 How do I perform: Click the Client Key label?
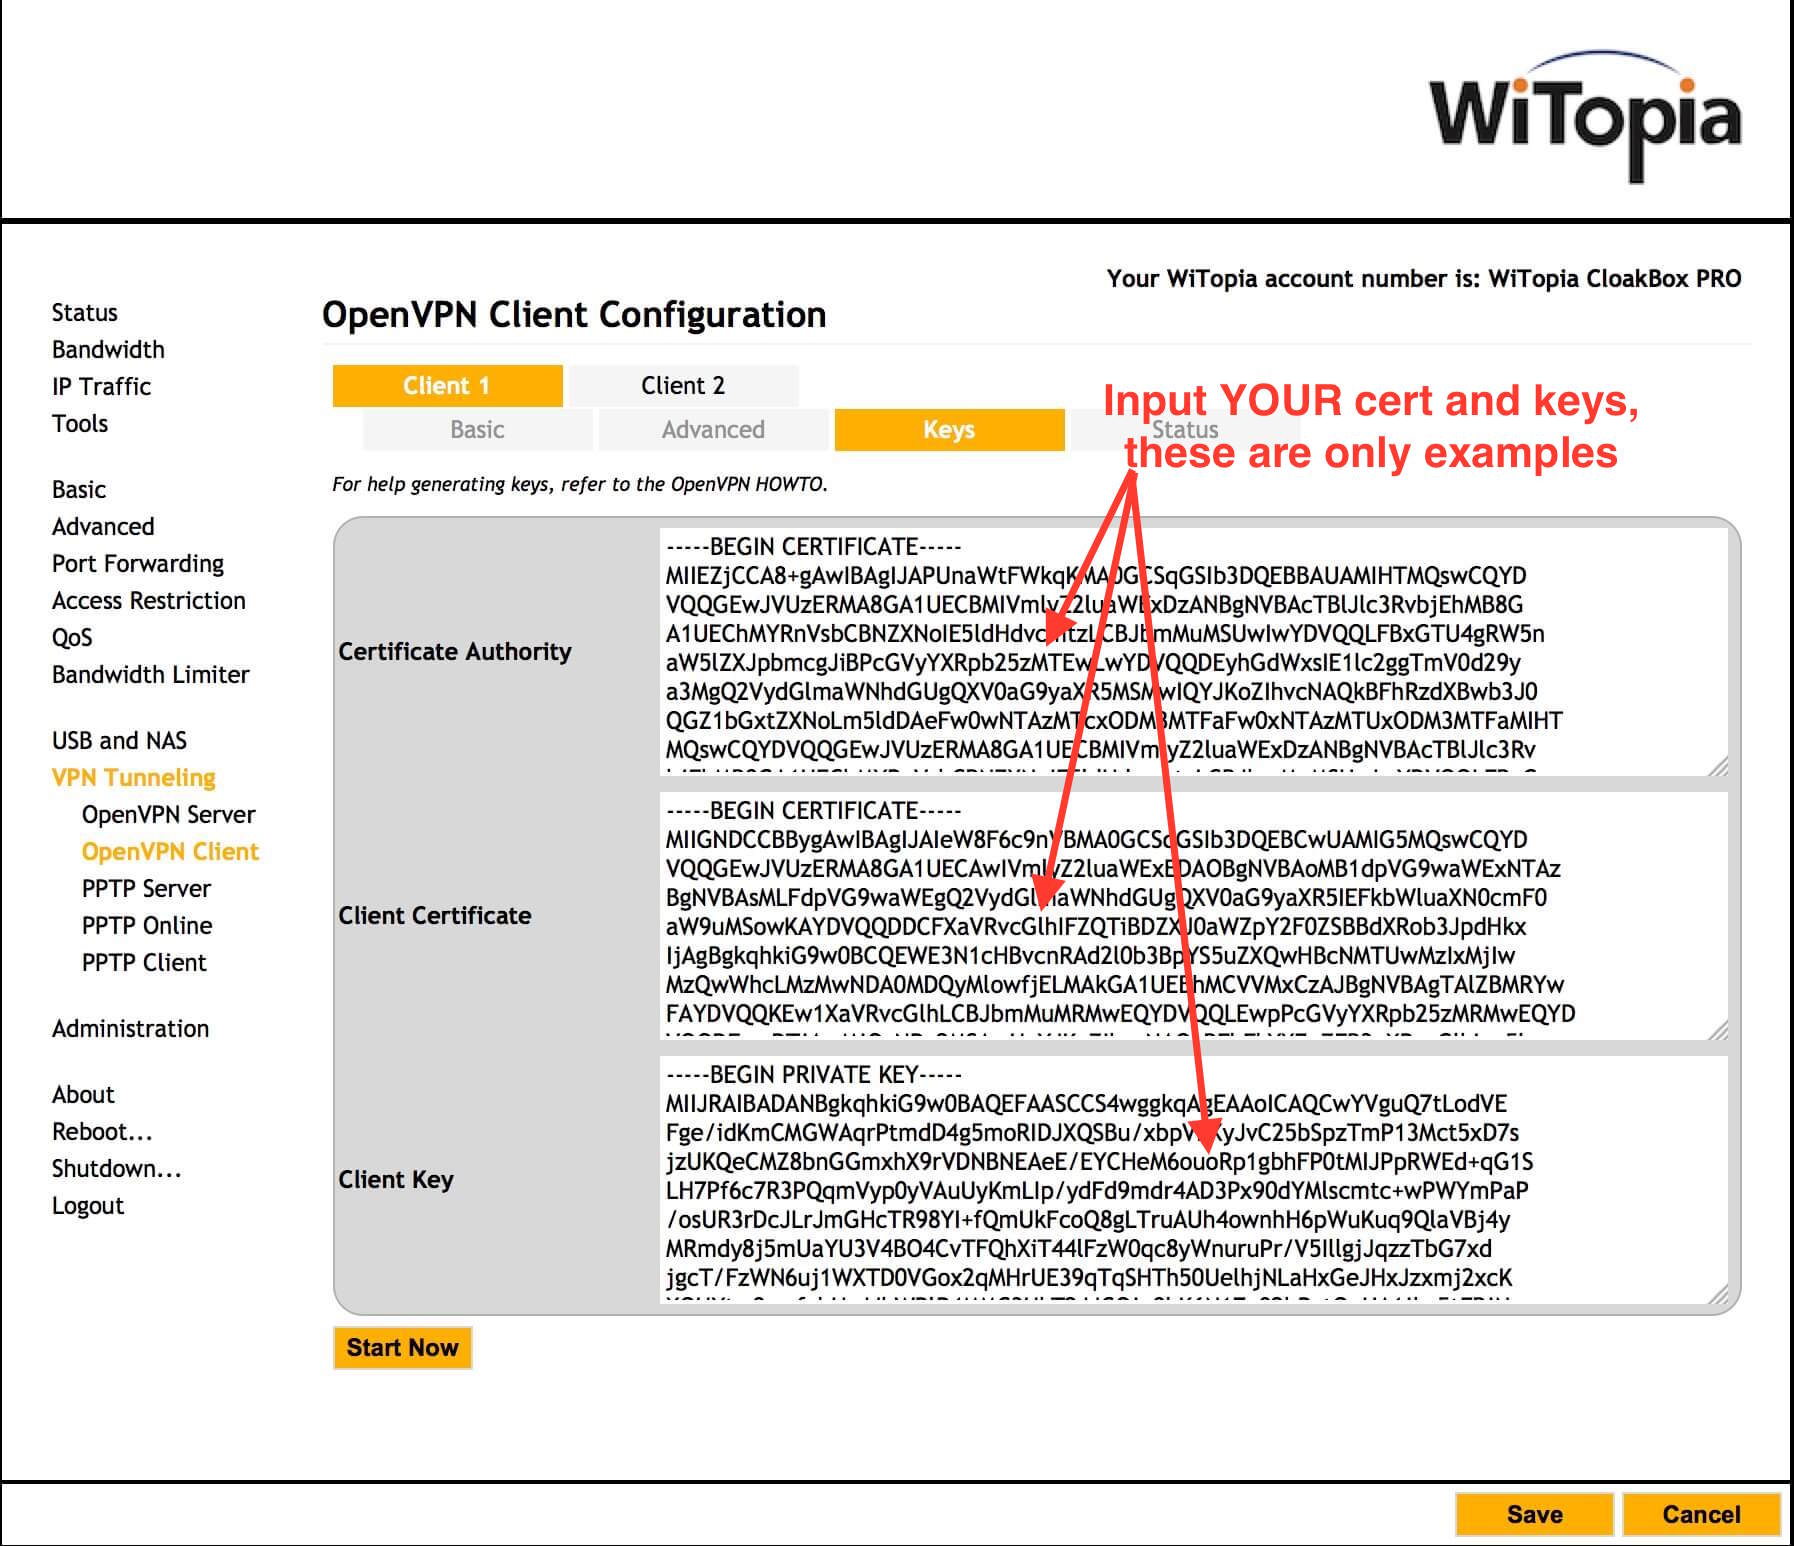click(396, 1180)
